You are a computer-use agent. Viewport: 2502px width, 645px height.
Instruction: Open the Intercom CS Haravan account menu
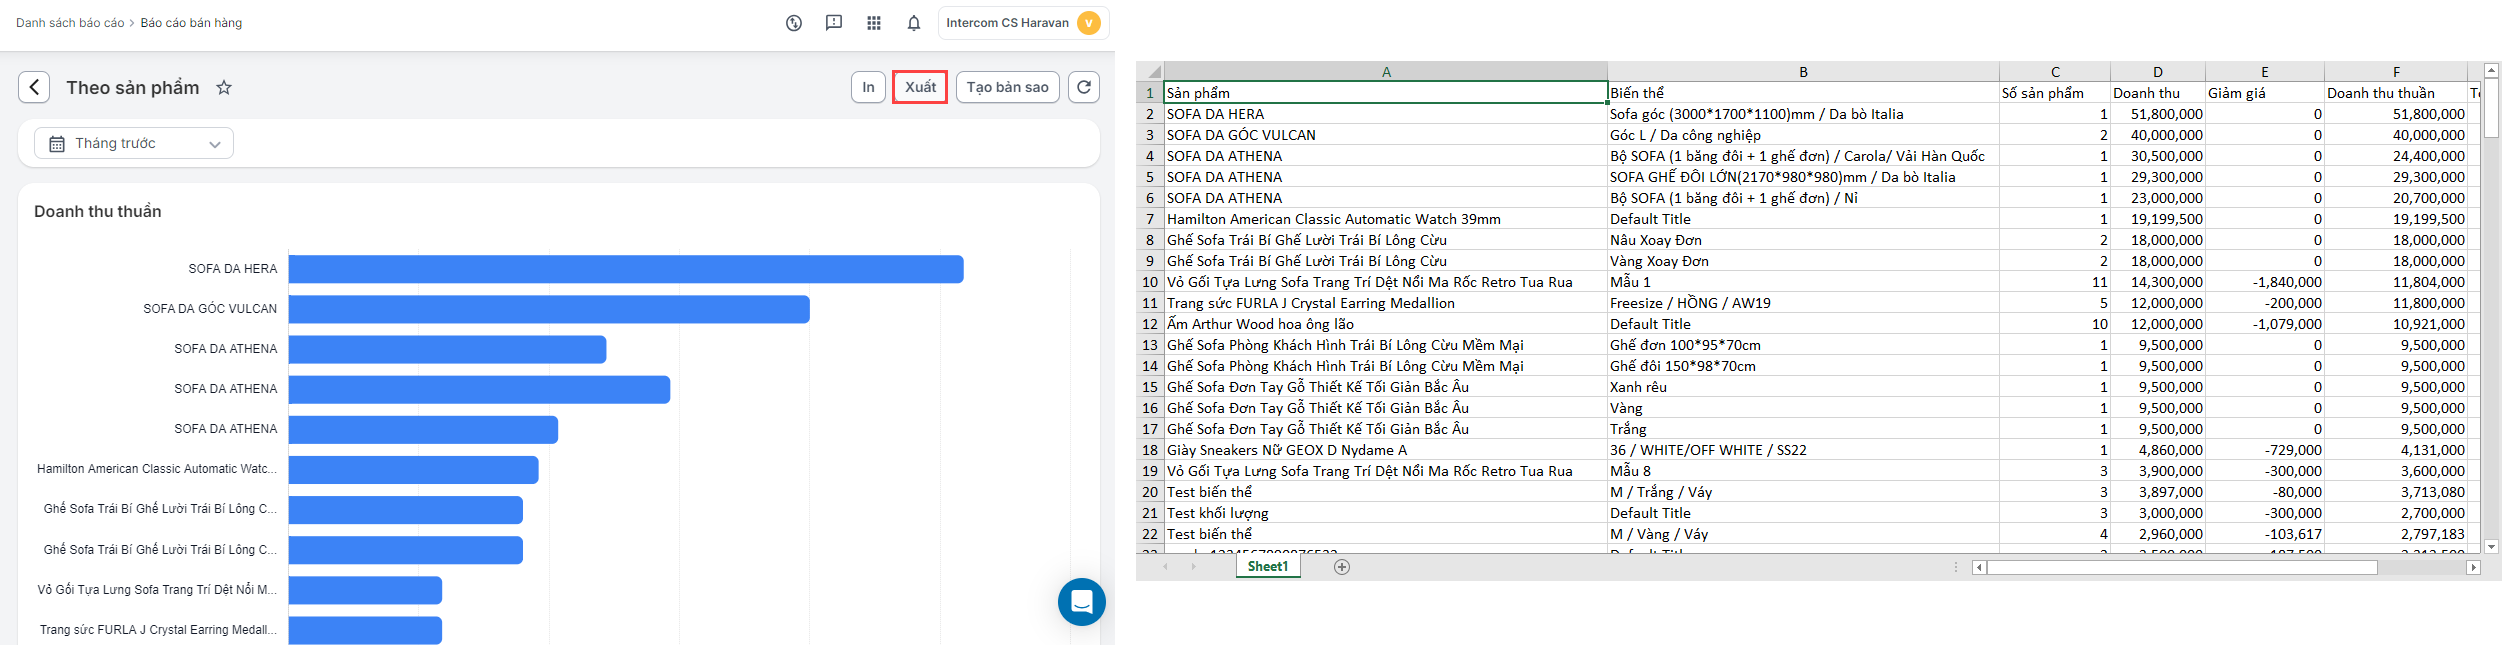[1022, 23]
